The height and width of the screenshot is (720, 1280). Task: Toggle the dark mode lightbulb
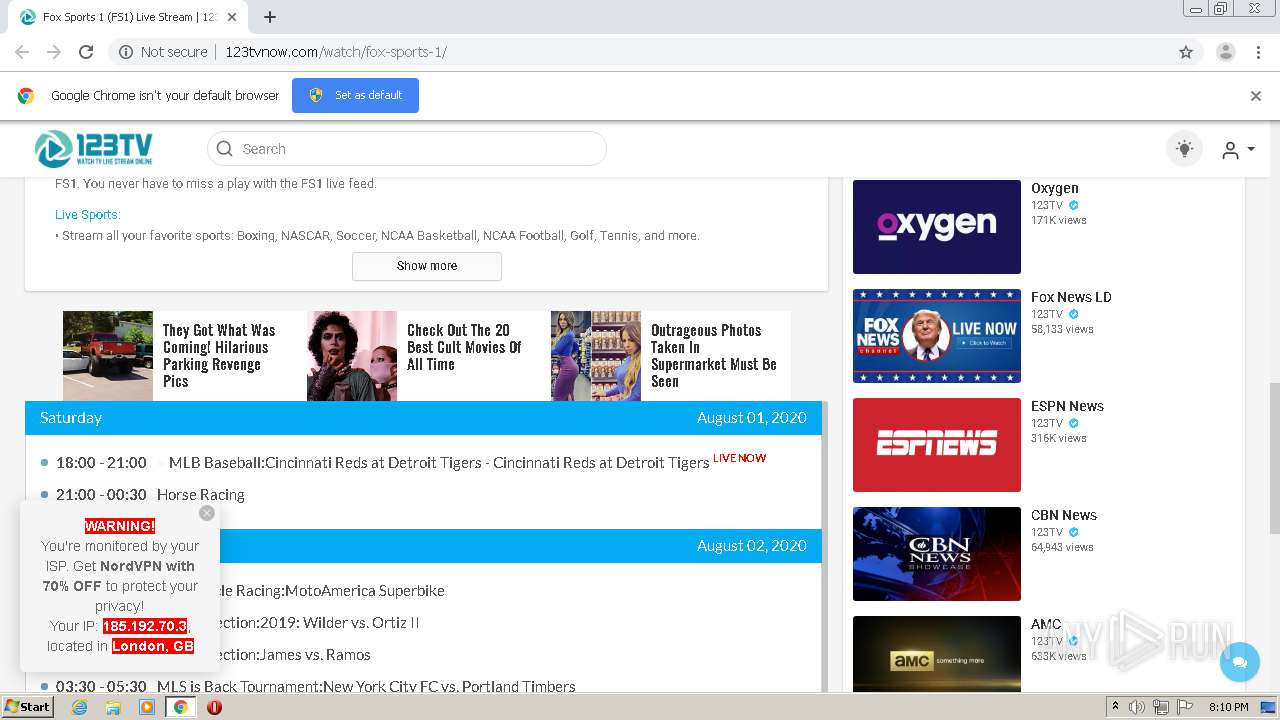click(1184, 149)
